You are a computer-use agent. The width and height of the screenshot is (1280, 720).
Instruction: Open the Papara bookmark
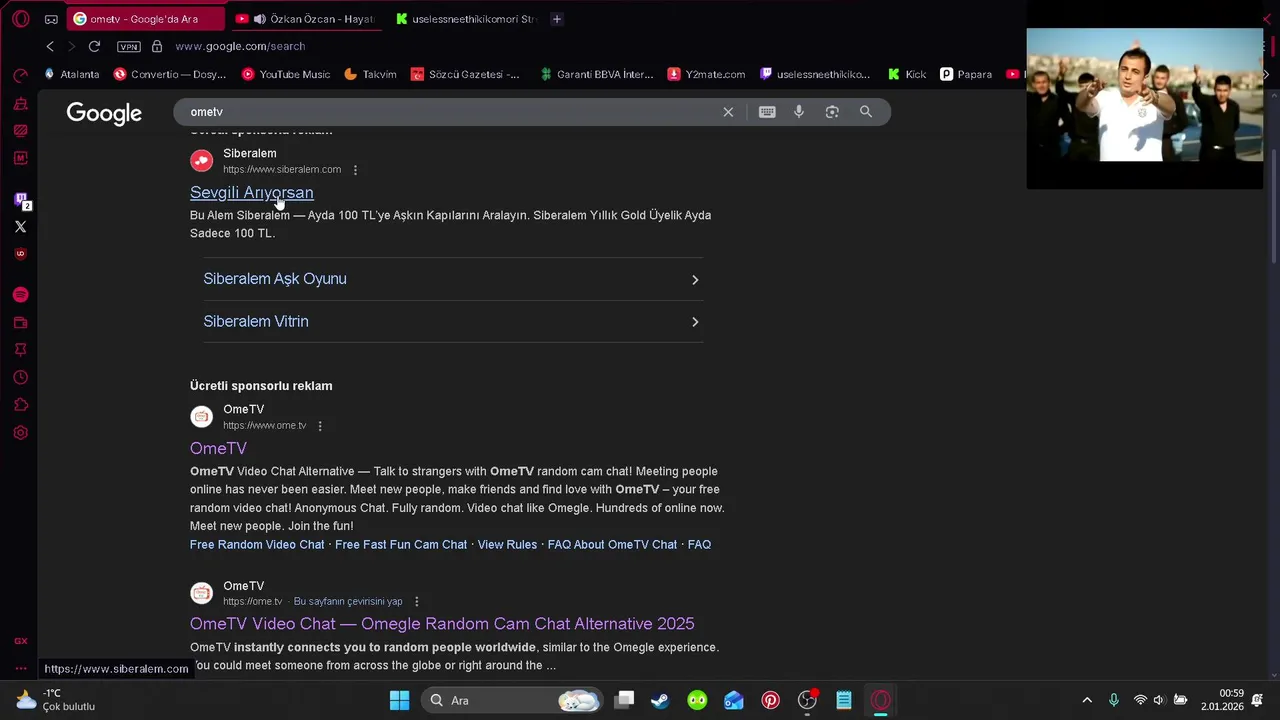point(966,74)
